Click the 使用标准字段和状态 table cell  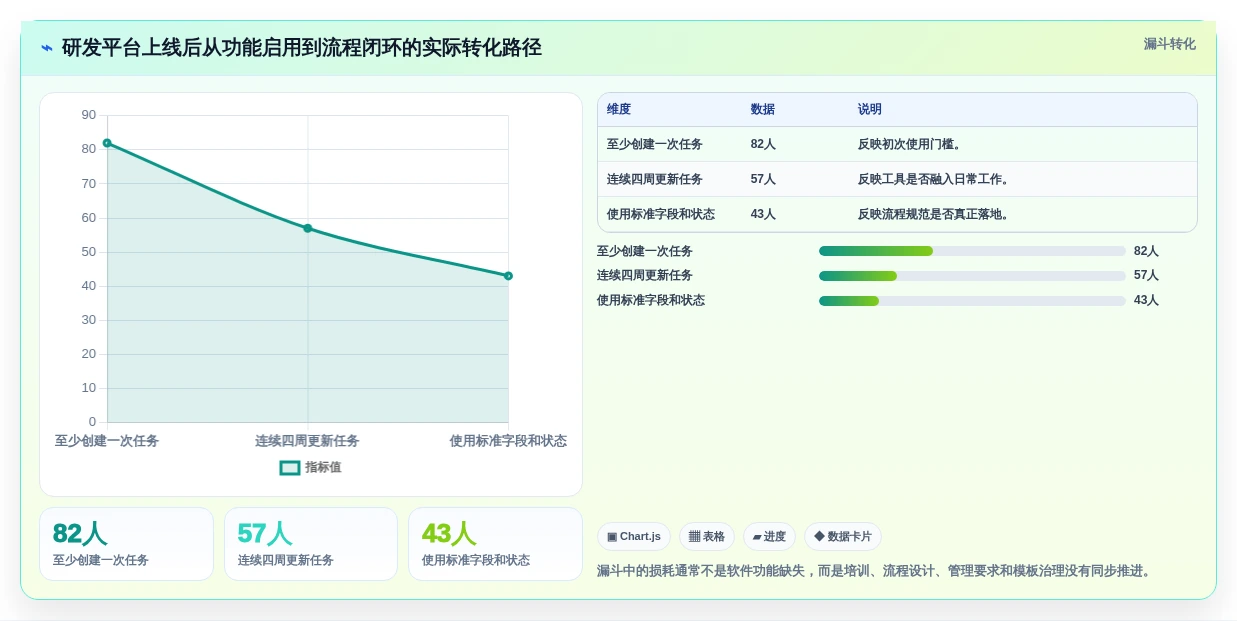[x=661, y=214]
